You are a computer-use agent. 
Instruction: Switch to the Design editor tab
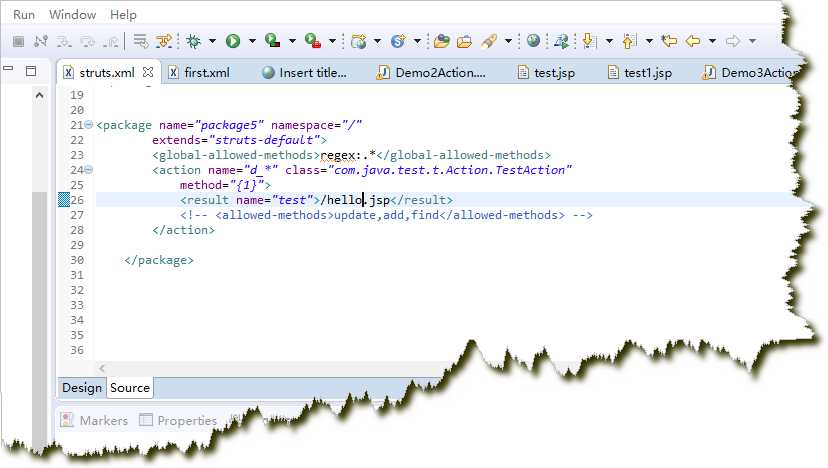click(x=82, y=388)
